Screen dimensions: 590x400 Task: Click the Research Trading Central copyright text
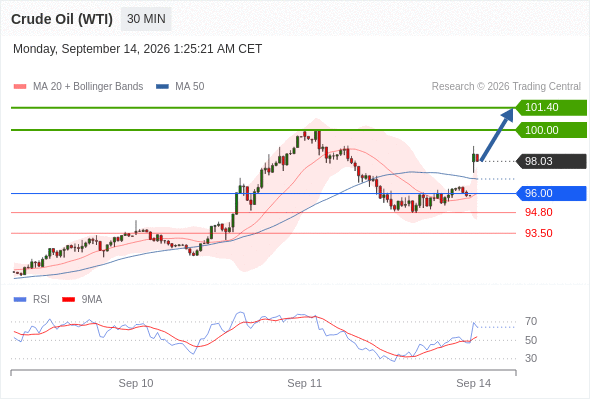[506, 87]
